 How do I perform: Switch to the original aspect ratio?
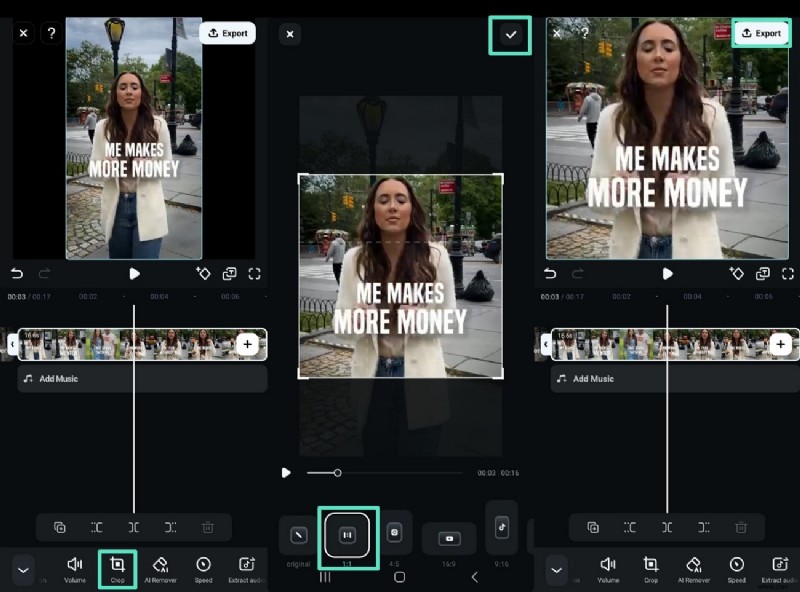[299, 537]
